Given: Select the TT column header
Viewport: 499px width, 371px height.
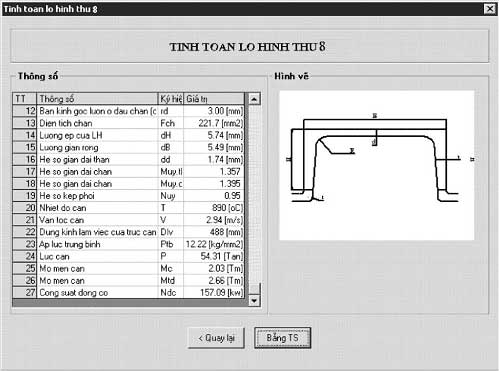Looking at the screenshot, I should [24, 99].
